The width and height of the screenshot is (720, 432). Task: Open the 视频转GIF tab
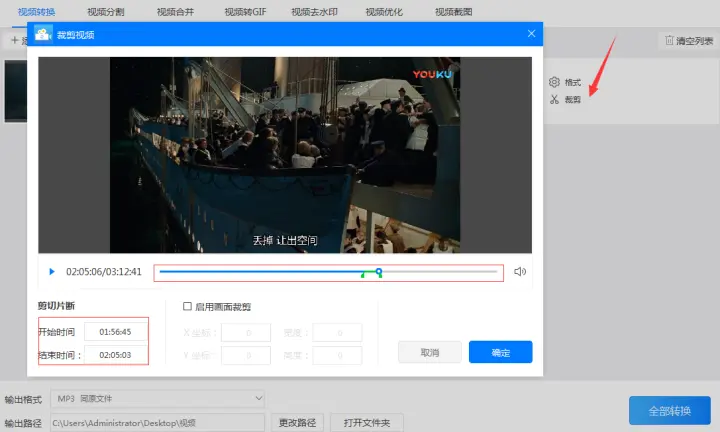point(245,11)
